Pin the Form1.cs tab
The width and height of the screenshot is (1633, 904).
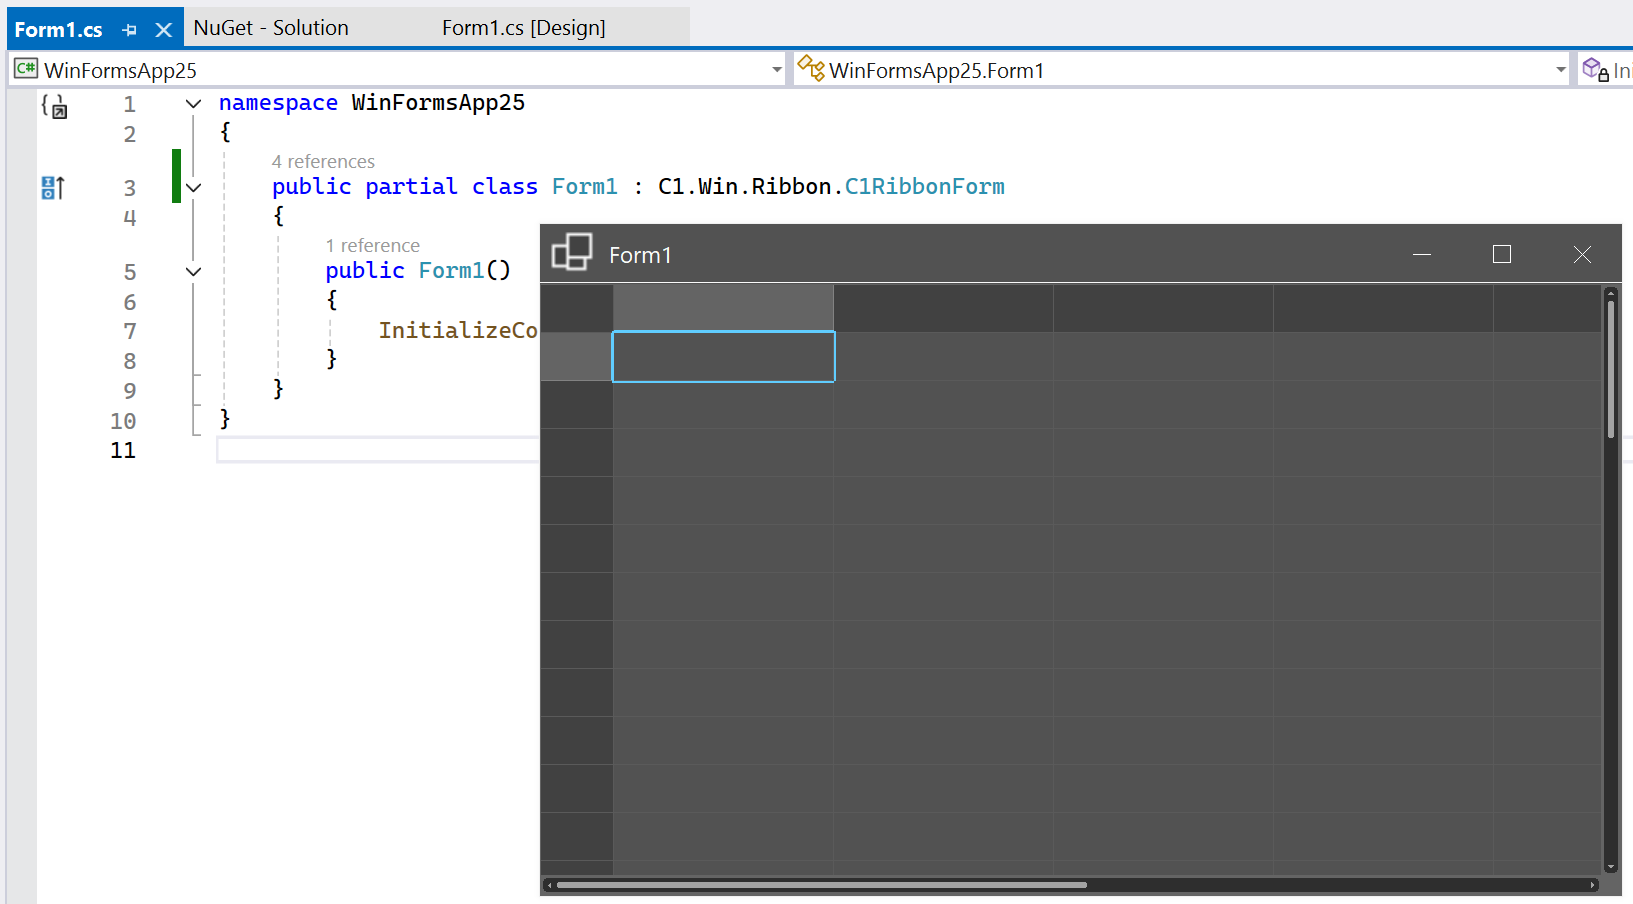click(129, 30)
